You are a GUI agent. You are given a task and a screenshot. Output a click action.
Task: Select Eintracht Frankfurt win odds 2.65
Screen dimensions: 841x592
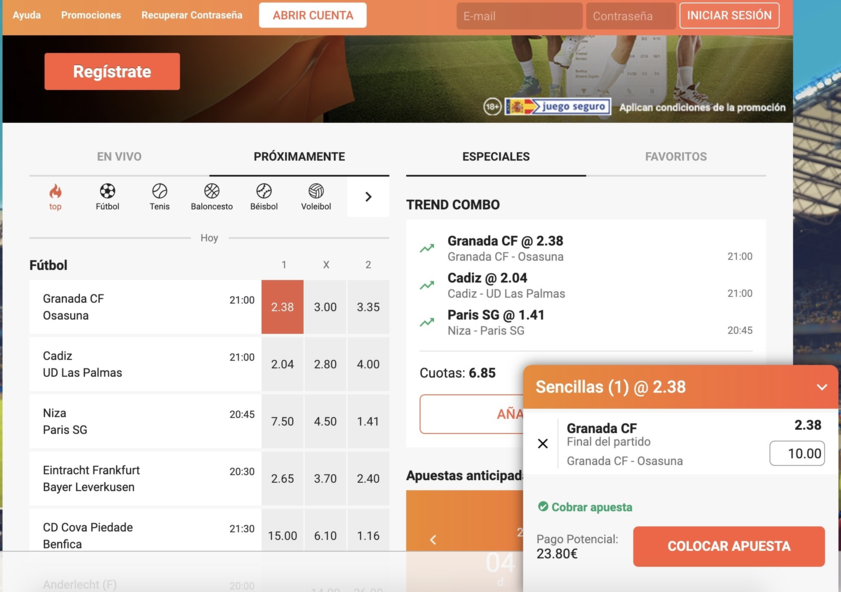click(283, 478)
